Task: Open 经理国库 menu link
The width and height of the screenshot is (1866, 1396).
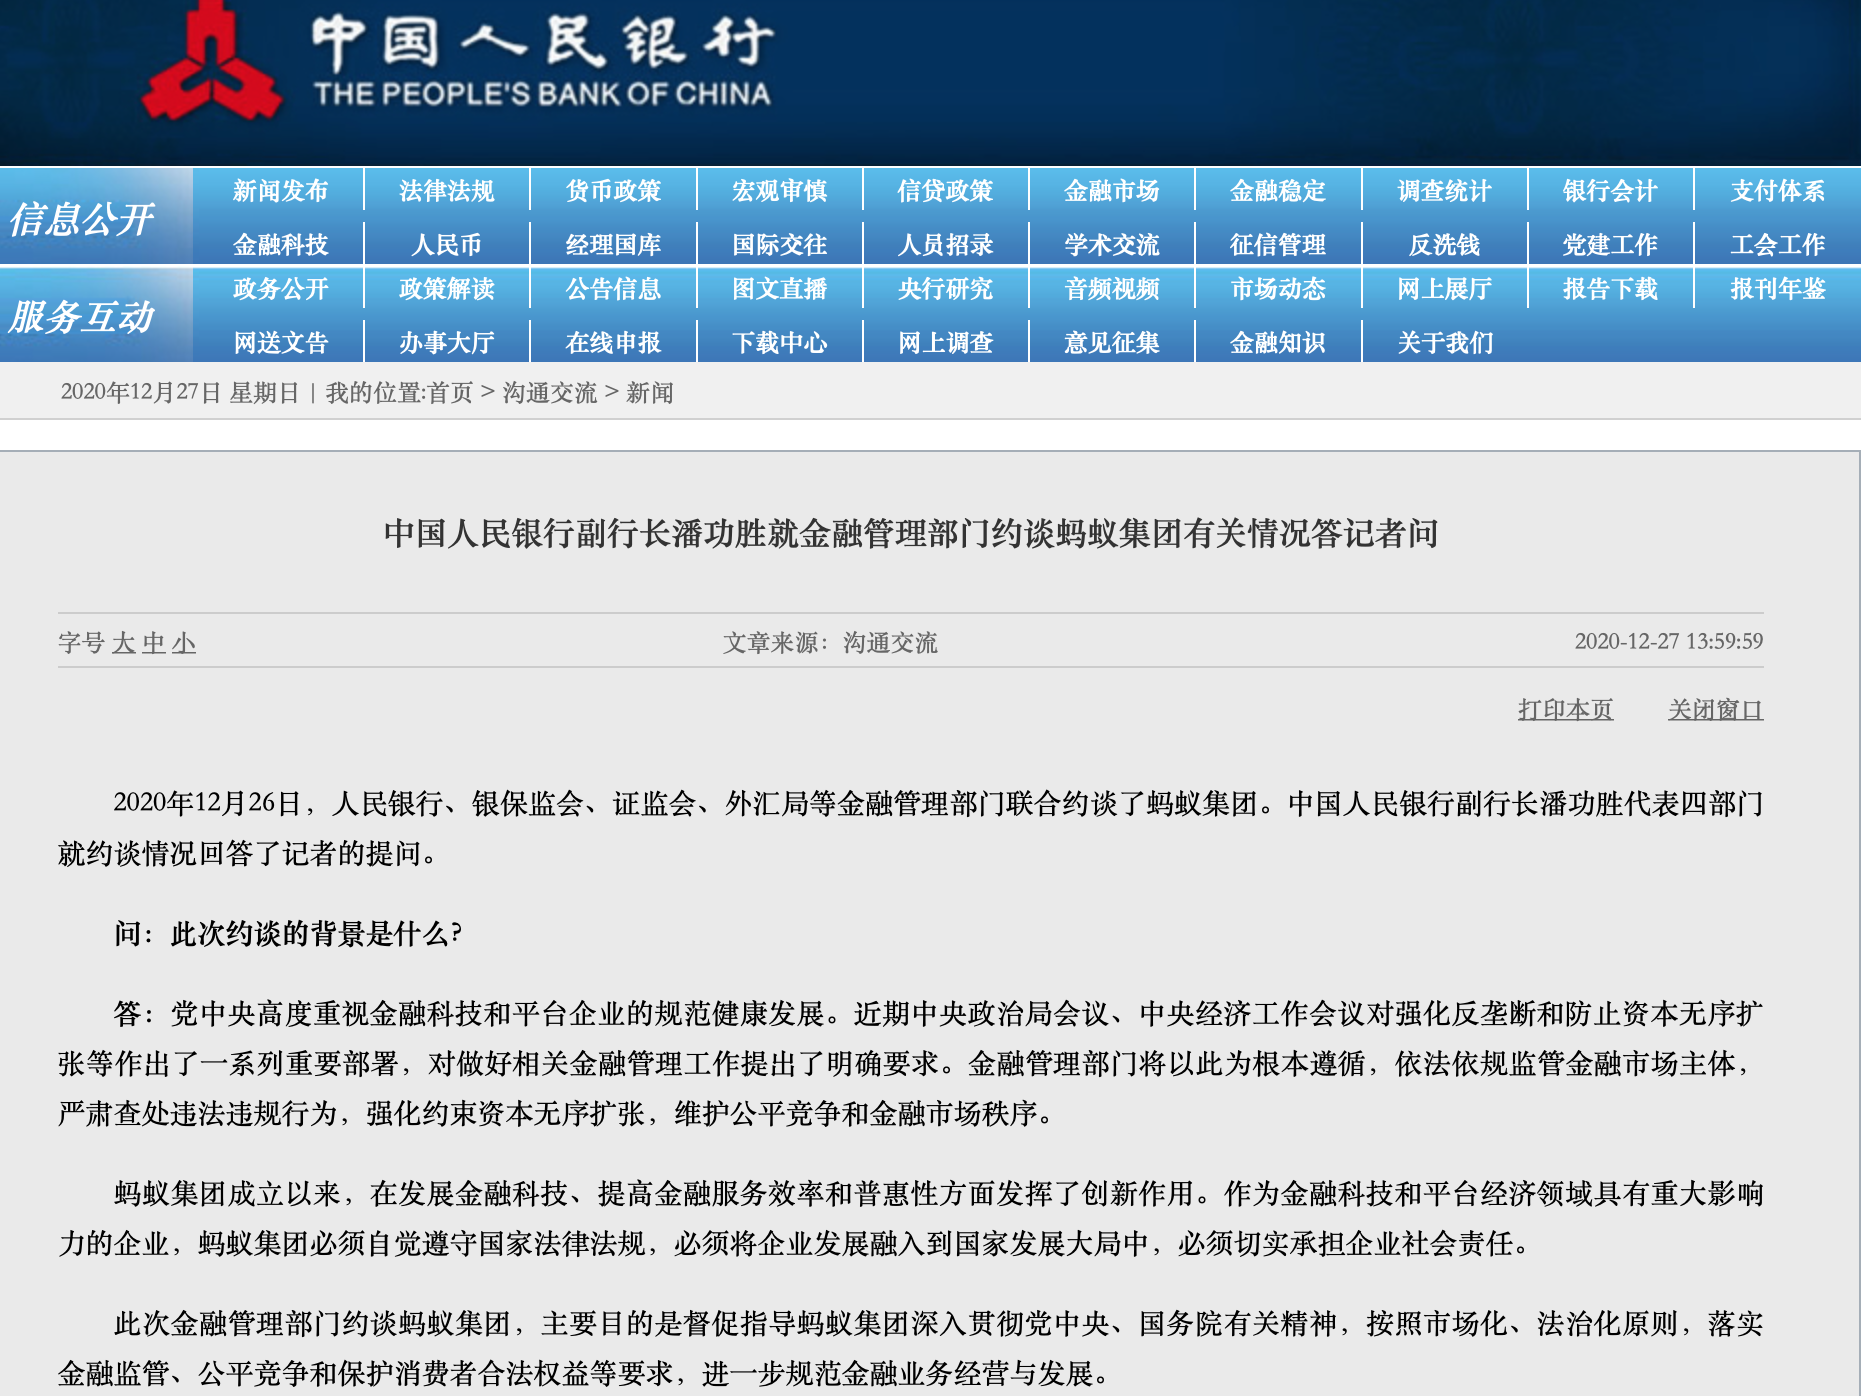Action: [x=613, y=244]
